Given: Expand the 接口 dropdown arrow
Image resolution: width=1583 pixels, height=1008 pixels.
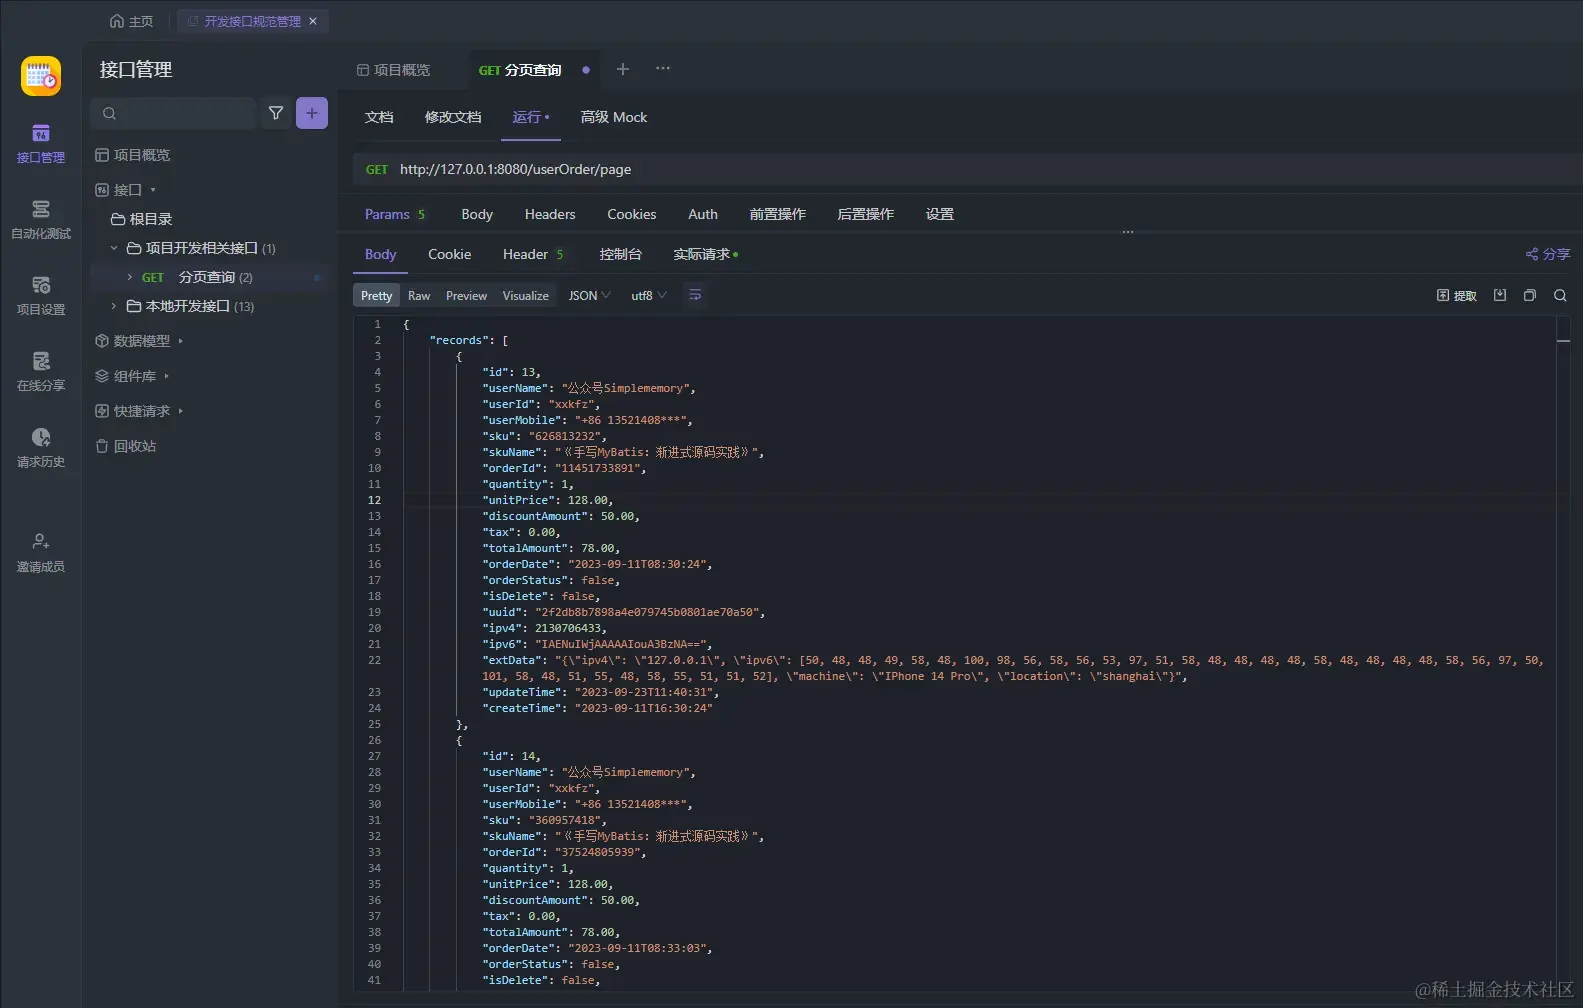Looking at the screenshot, I should [153, 190].
